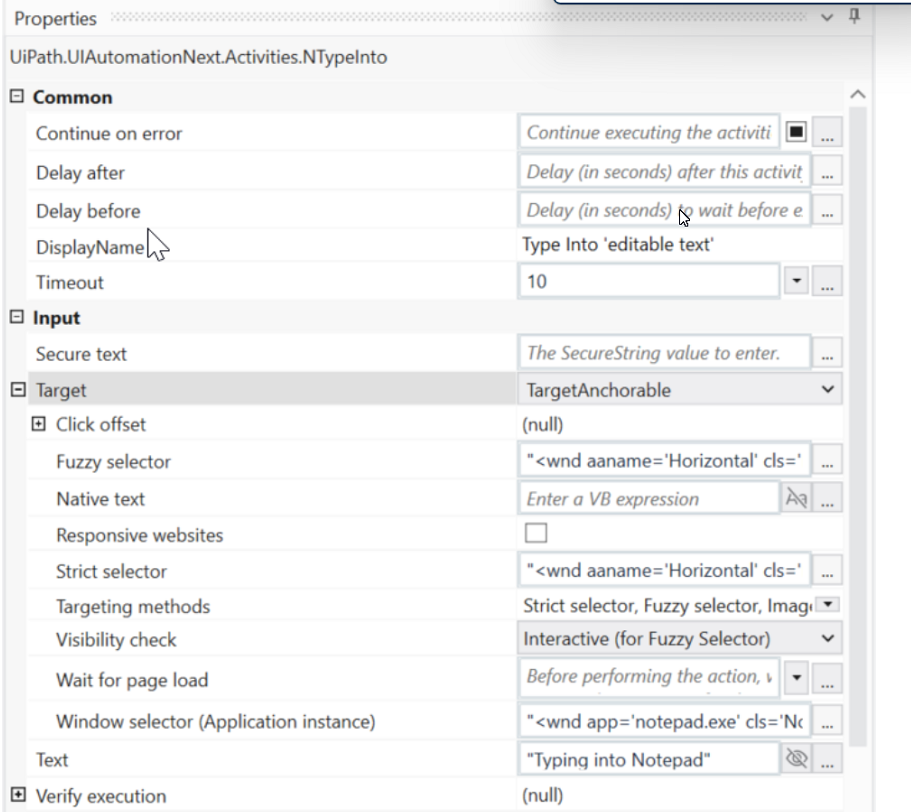Open the Targeting methods dropdown

coord(827,605)
